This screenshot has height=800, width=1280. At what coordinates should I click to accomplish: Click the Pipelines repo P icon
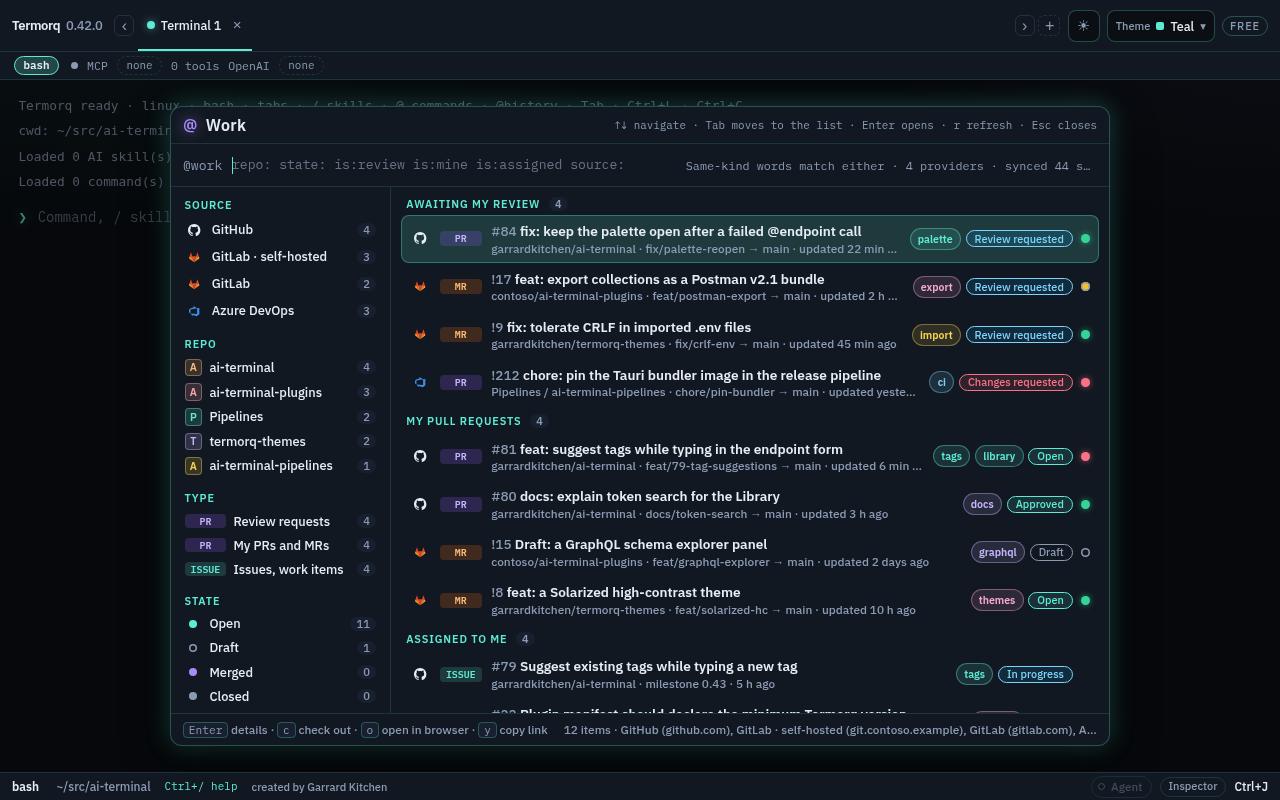click(x=193, y=417)
